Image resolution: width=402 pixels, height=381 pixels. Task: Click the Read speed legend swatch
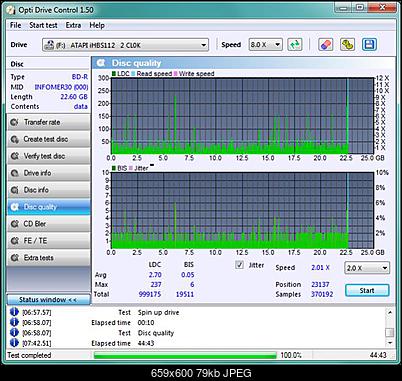pos(133,74)
